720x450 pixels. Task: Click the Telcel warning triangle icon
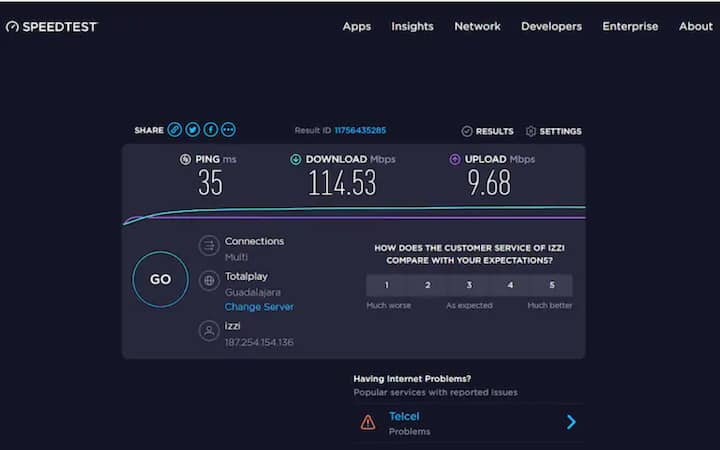pos(368,422)
